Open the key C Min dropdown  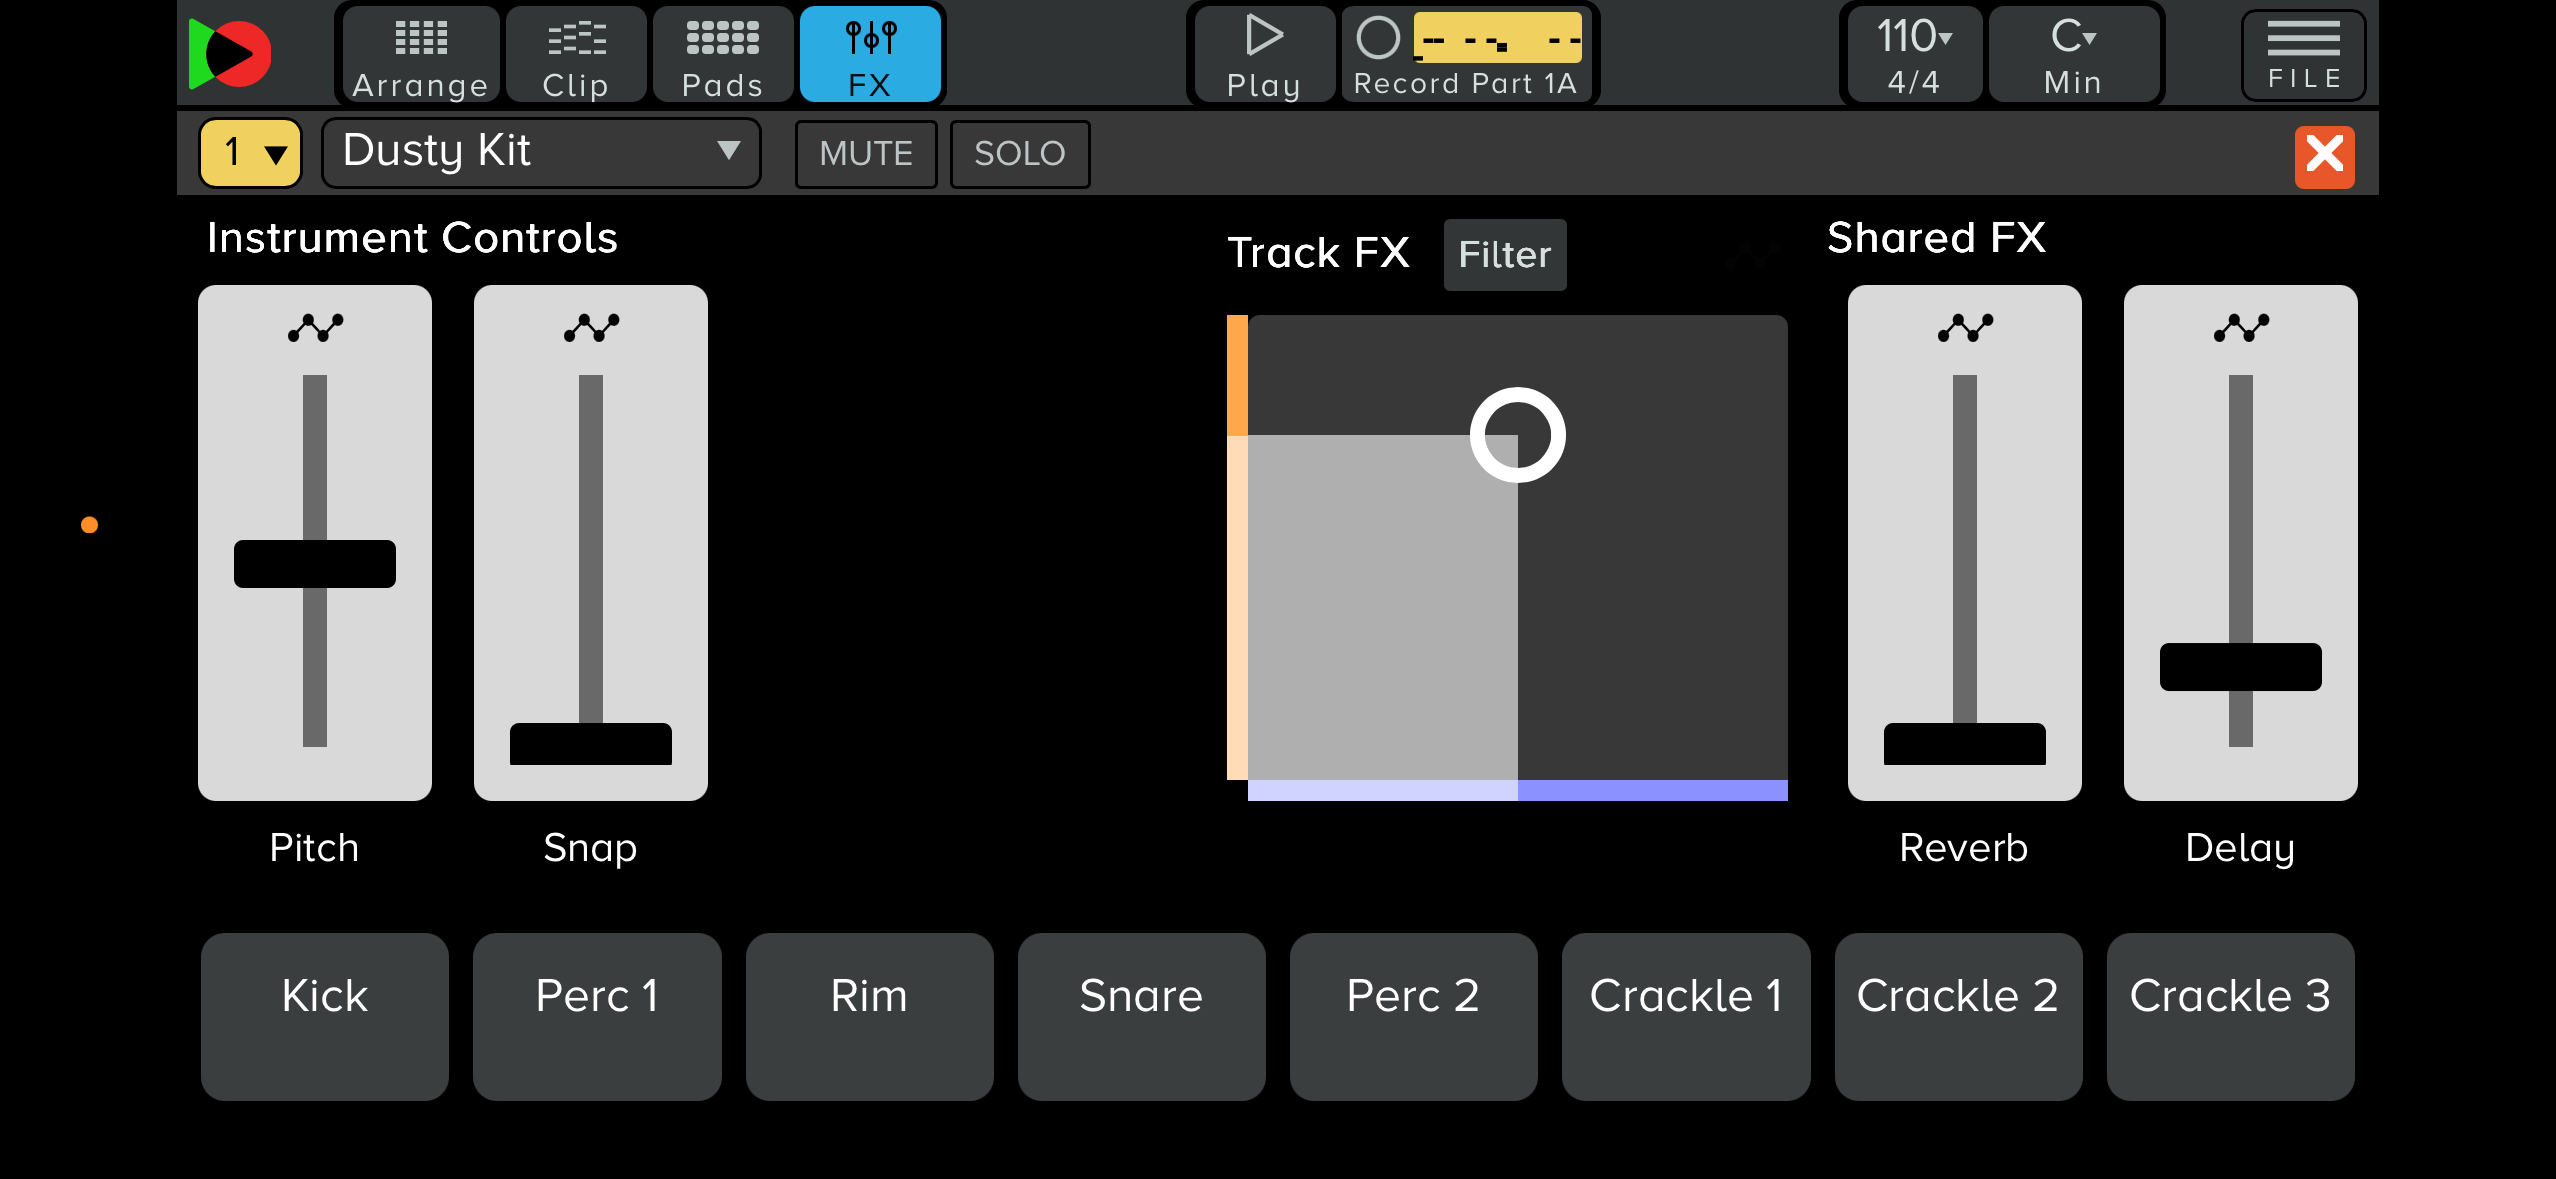(2073, 55)
